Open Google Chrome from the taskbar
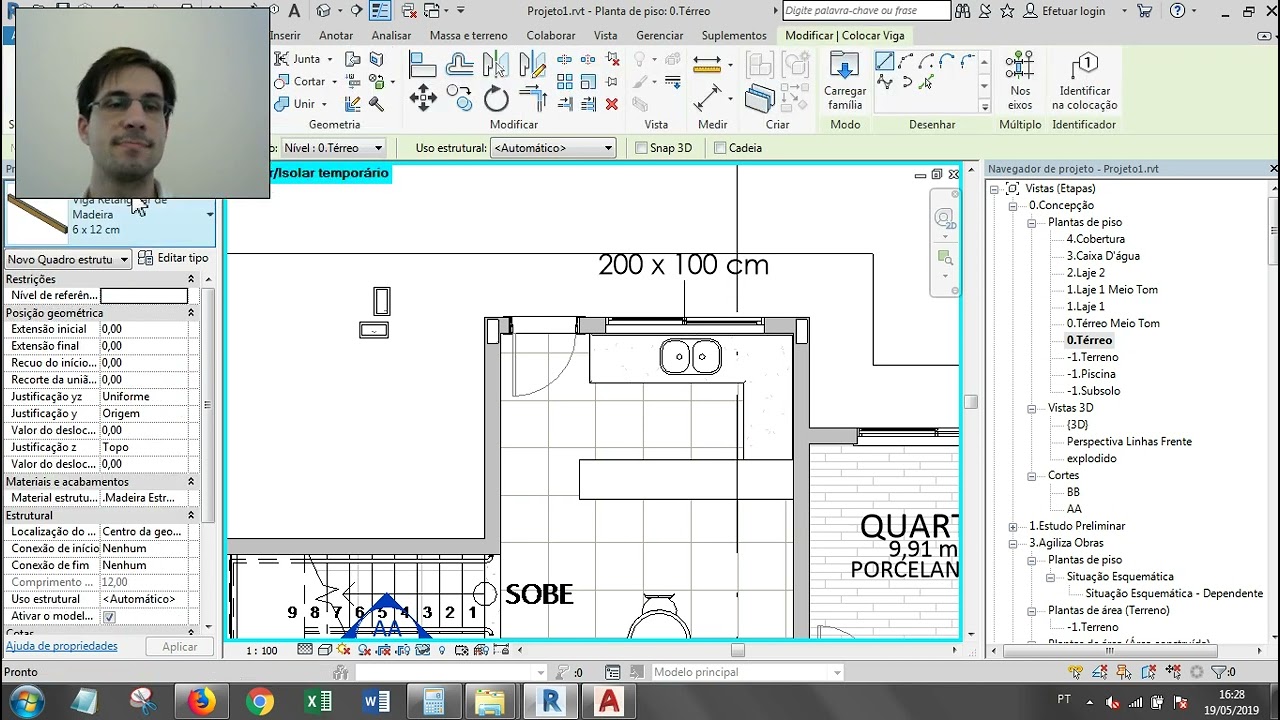 click(260, 702)
